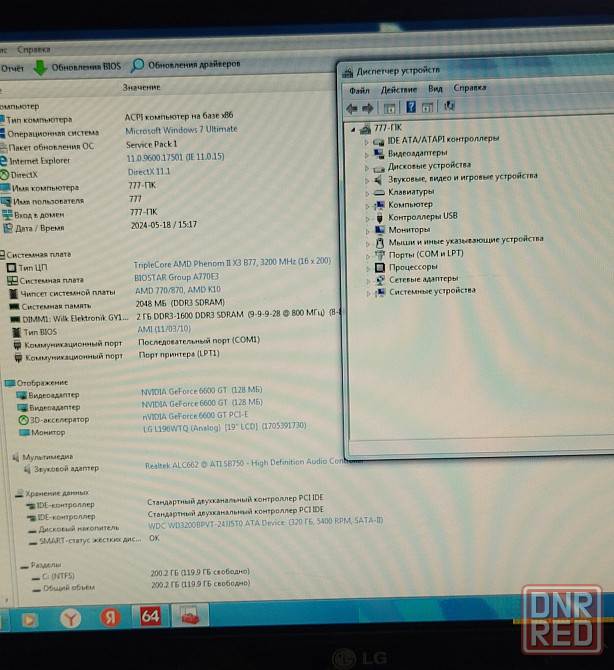Open Действие menu in Device Manager

tap(399, 89)
